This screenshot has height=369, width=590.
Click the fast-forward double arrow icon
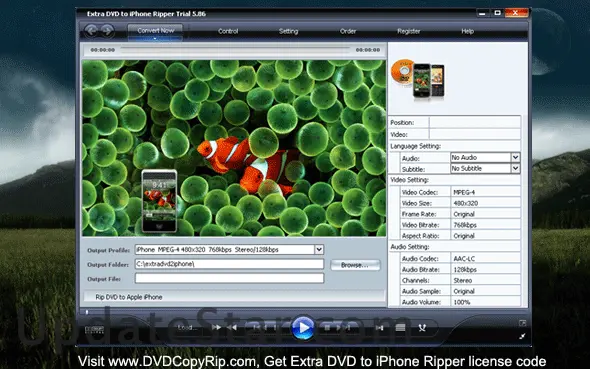click(216, 328)
